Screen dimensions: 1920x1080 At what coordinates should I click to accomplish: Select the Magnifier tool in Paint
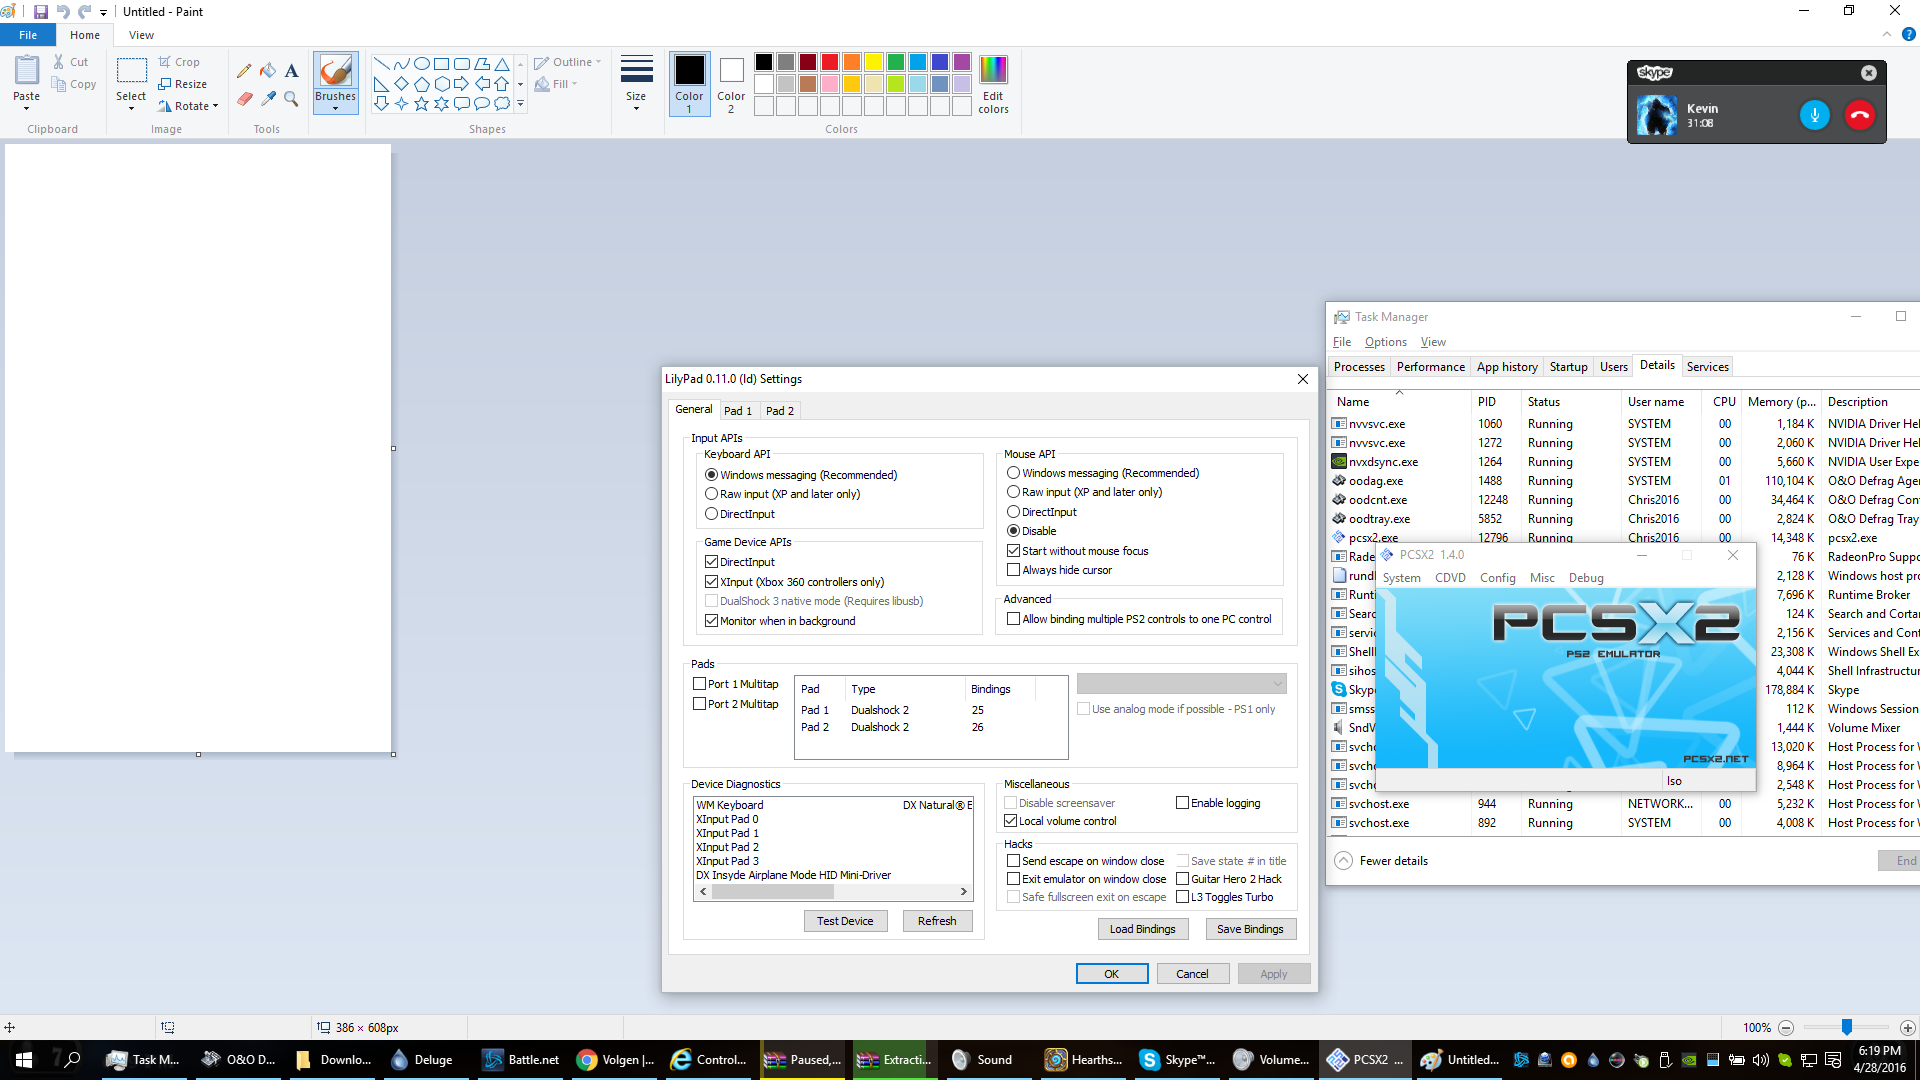pos(291,98)
